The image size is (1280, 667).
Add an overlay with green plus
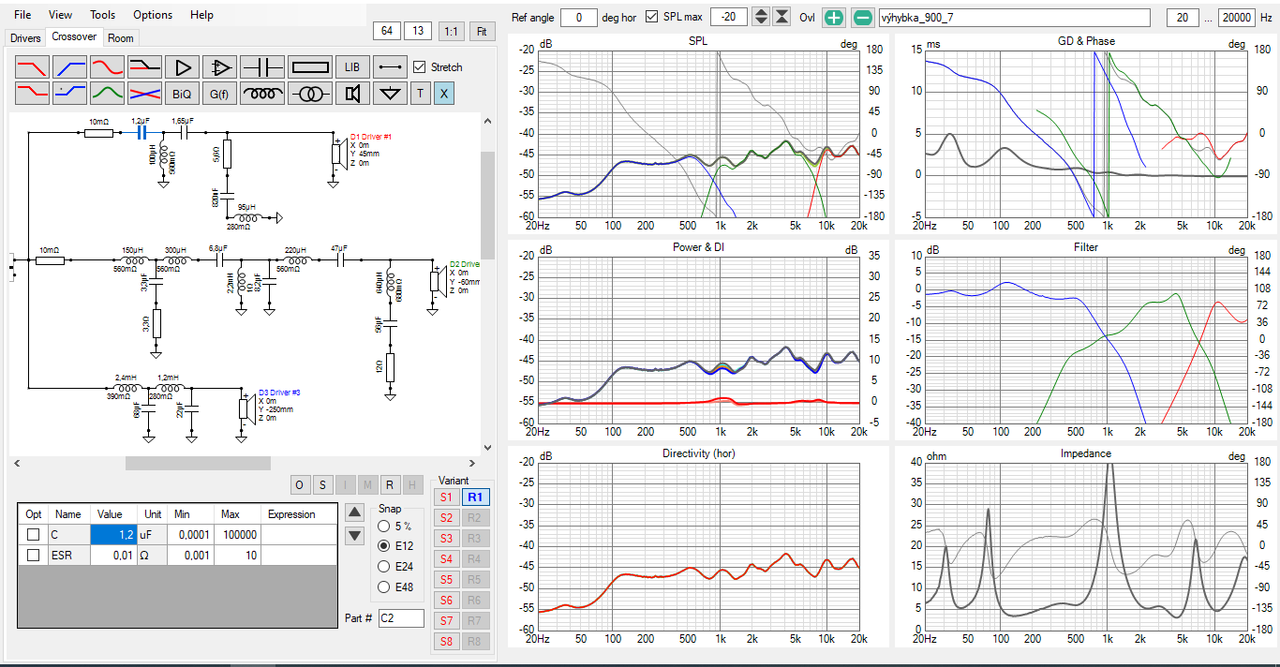(x=834, y=18)
